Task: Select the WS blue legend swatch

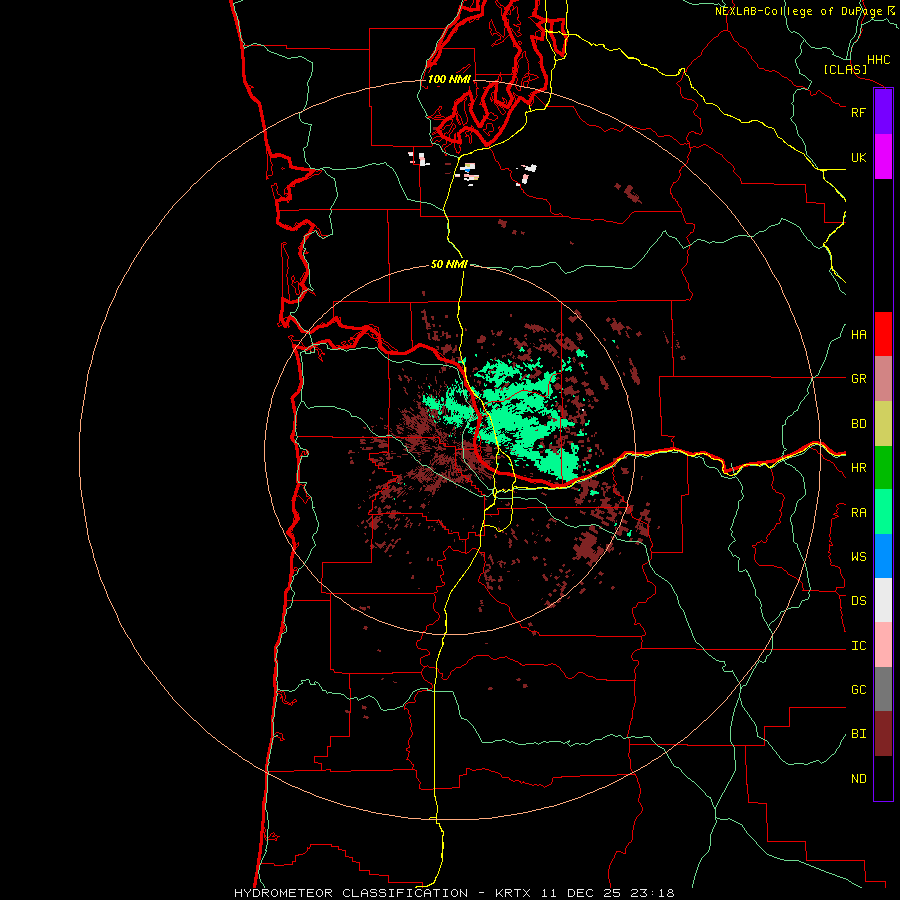Action: coord(883,556)
